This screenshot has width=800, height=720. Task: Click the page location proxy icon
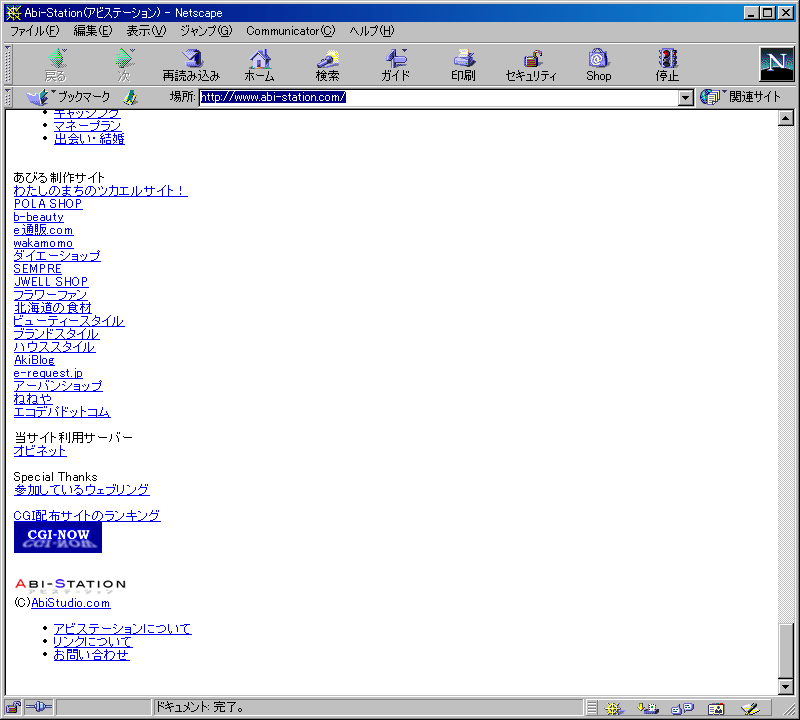(131, 97)
